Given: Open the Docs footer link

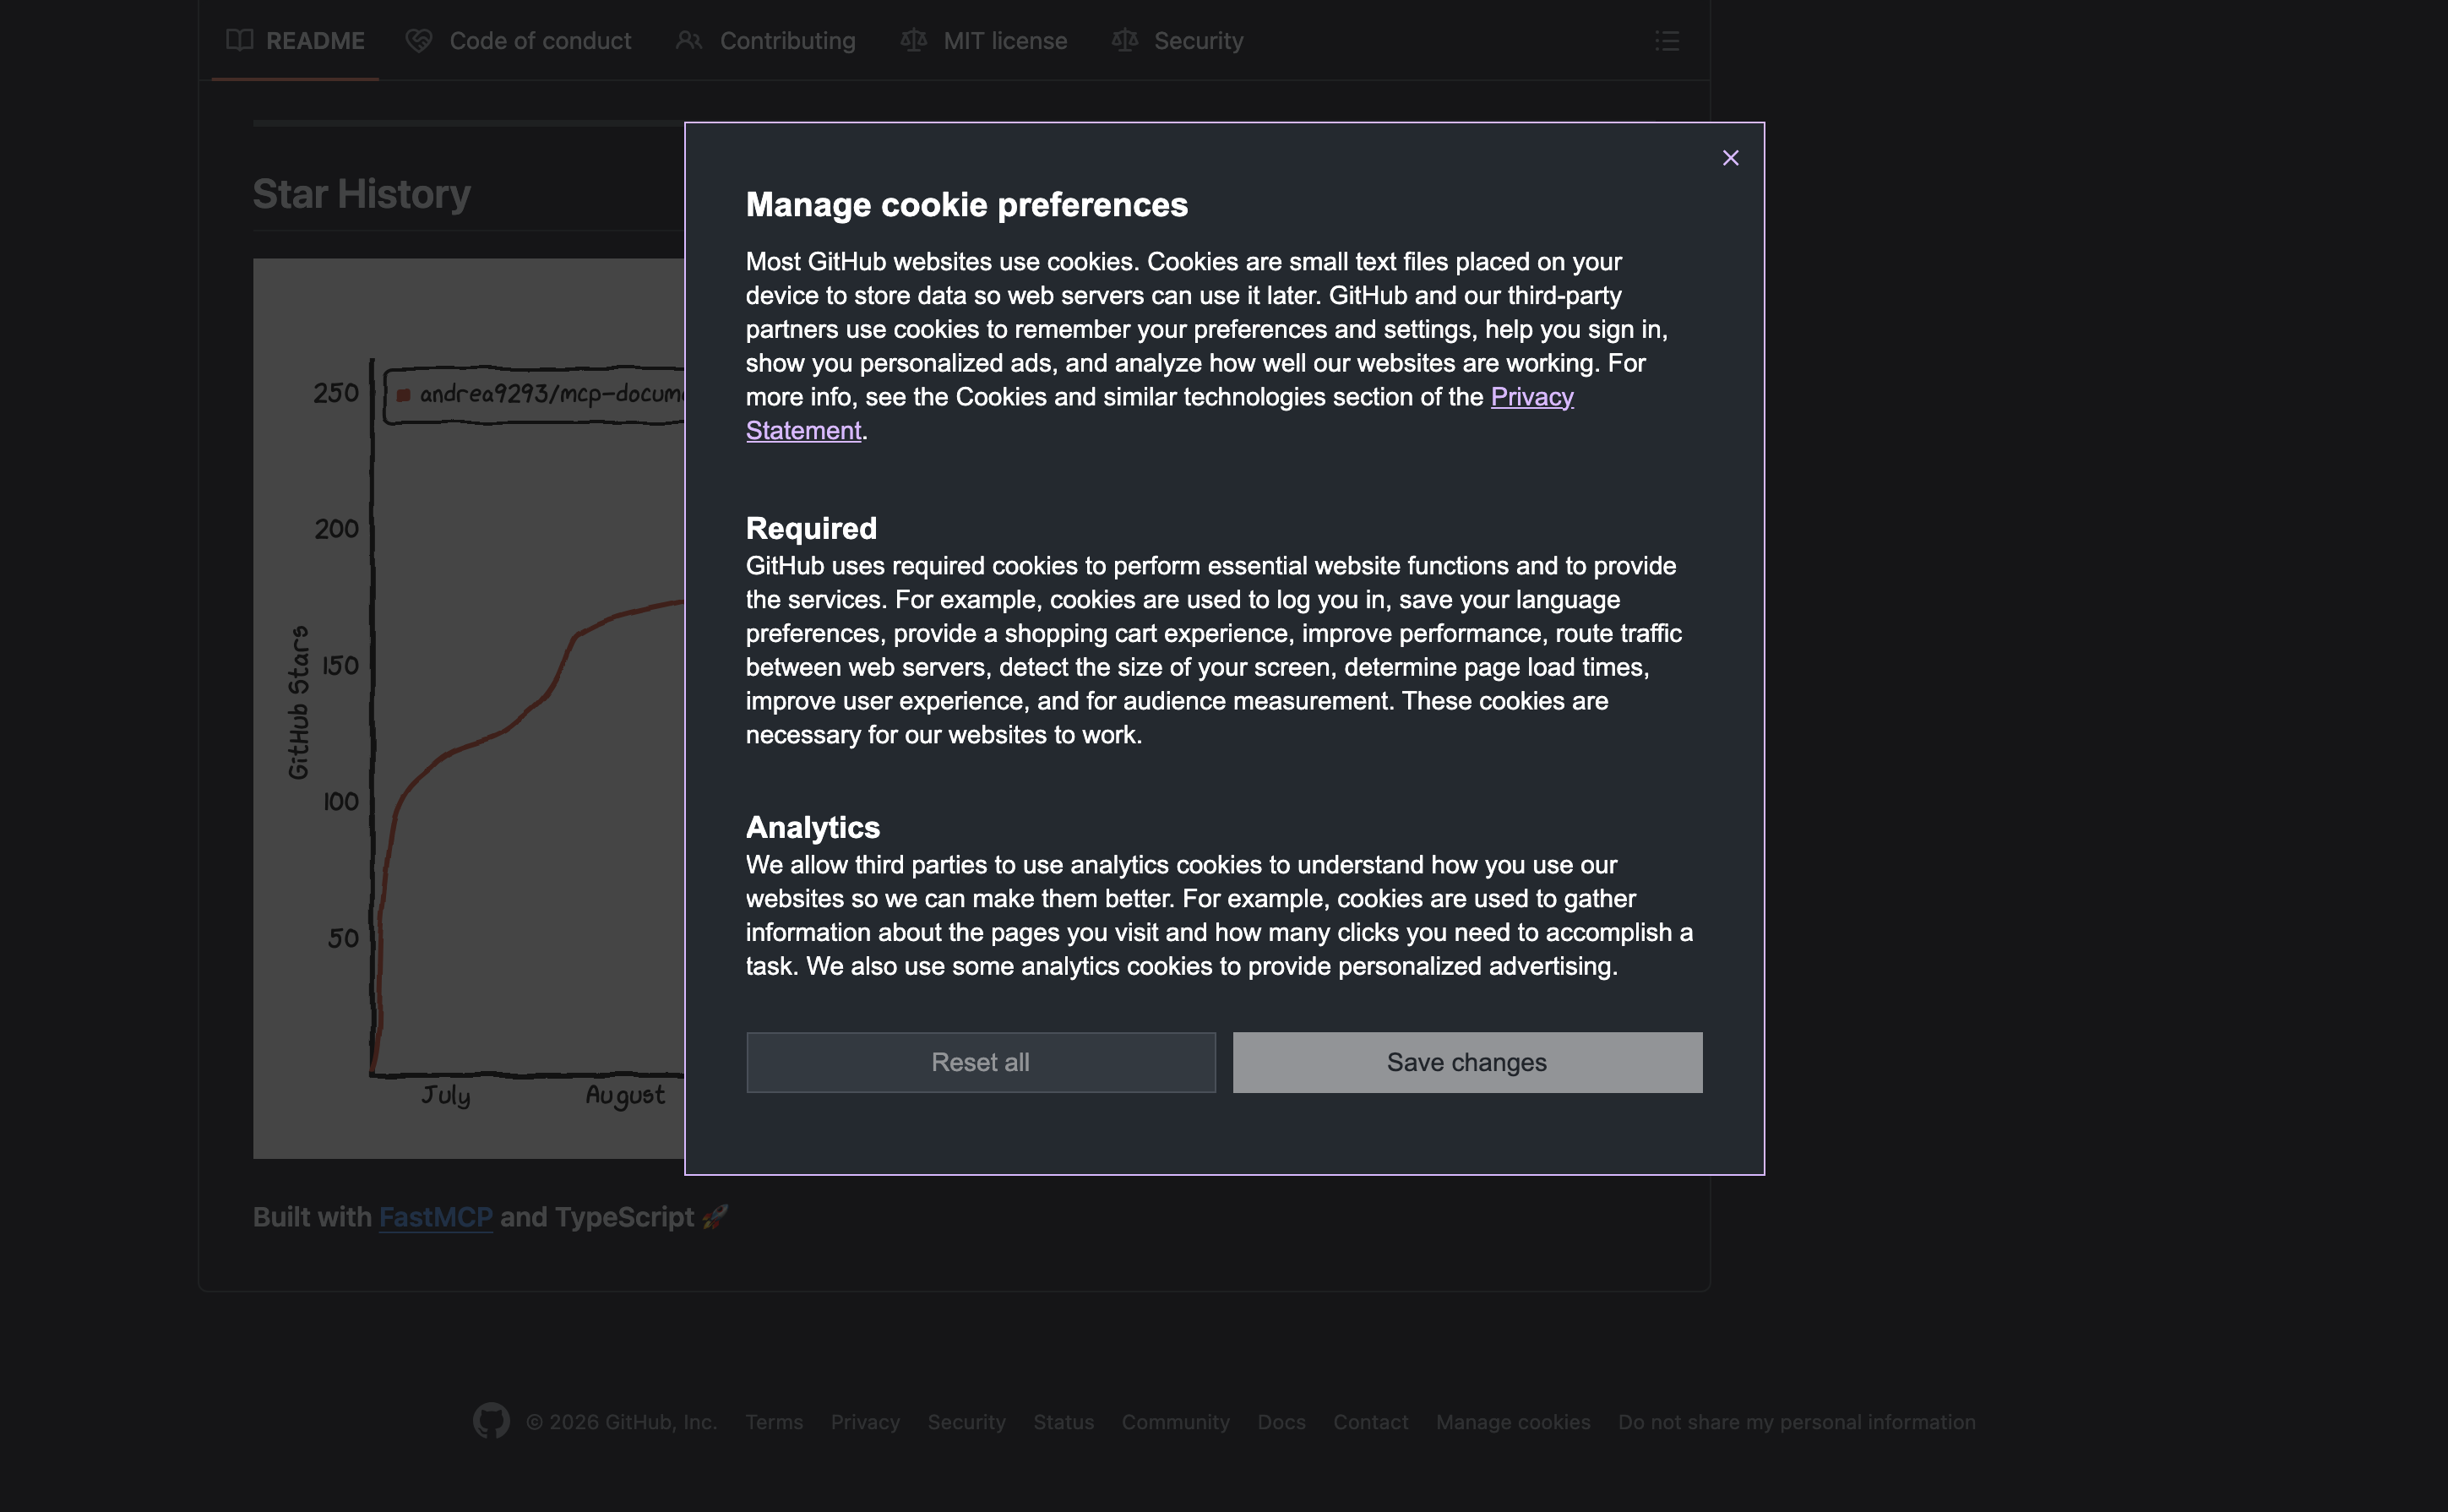Looking at the screenshot, I should pyautogui.click(x=1281, y=1422).
